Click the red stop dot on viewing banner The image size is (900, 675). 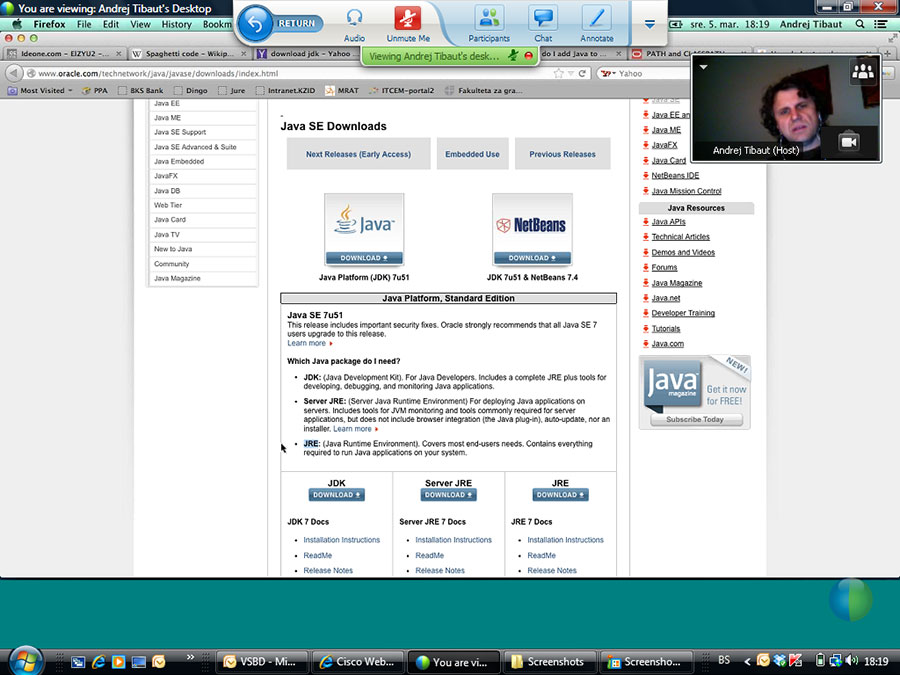click(x=528, y=56)
